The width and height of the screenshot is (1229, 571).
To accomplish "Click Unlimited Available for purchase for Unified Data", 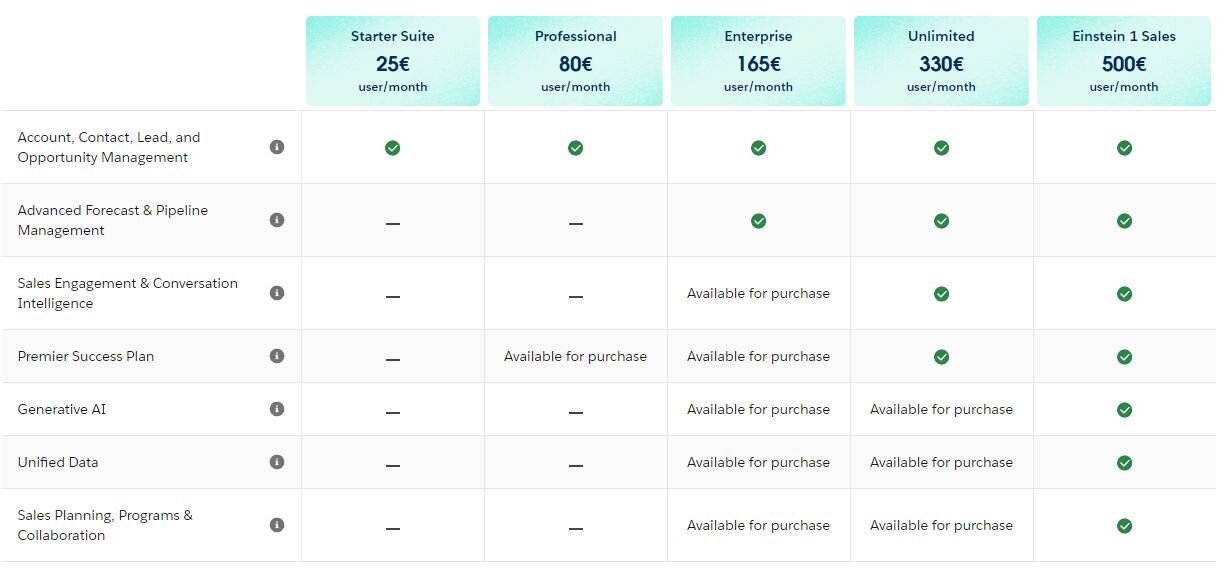I will coord(942,462).
